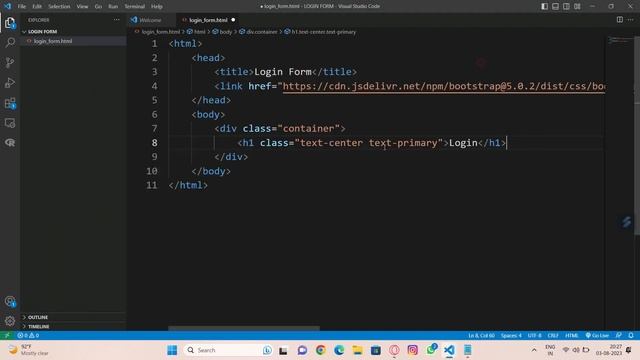Click the vertical scrollbar in editor
The height and width of the screenshot is (360, 640).
[x=637, y=135]
